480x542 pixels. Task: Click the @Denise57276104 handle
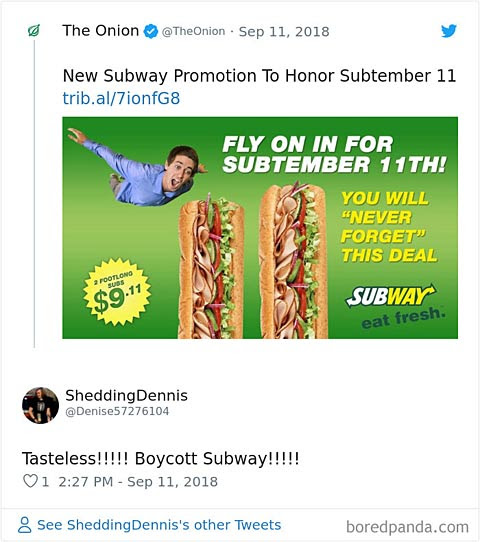click(x=117, y=411)
